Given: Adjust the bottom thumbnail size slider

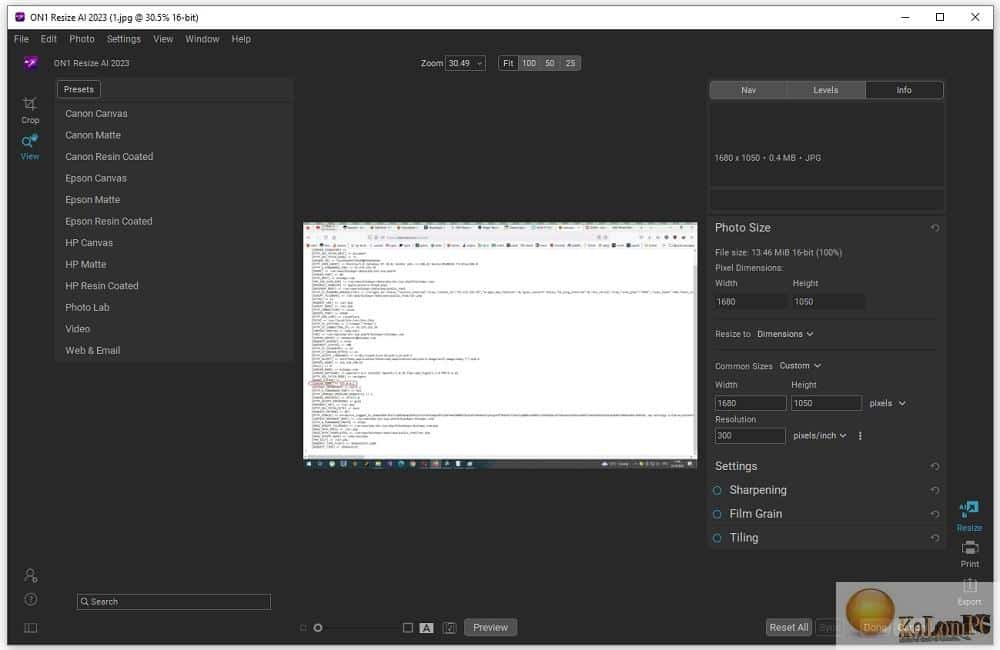Looking at the screenshot, I should pyautogui.click(x=318, y=628).
